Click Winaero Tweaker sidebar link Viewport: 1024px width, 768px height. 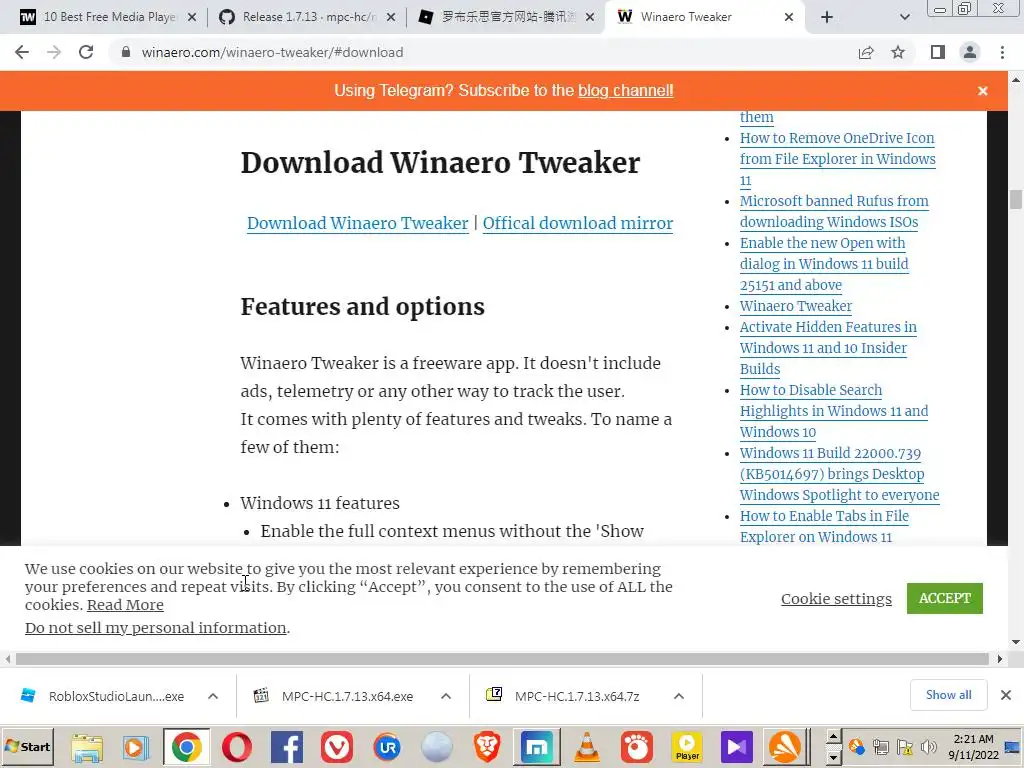[795, 306]
